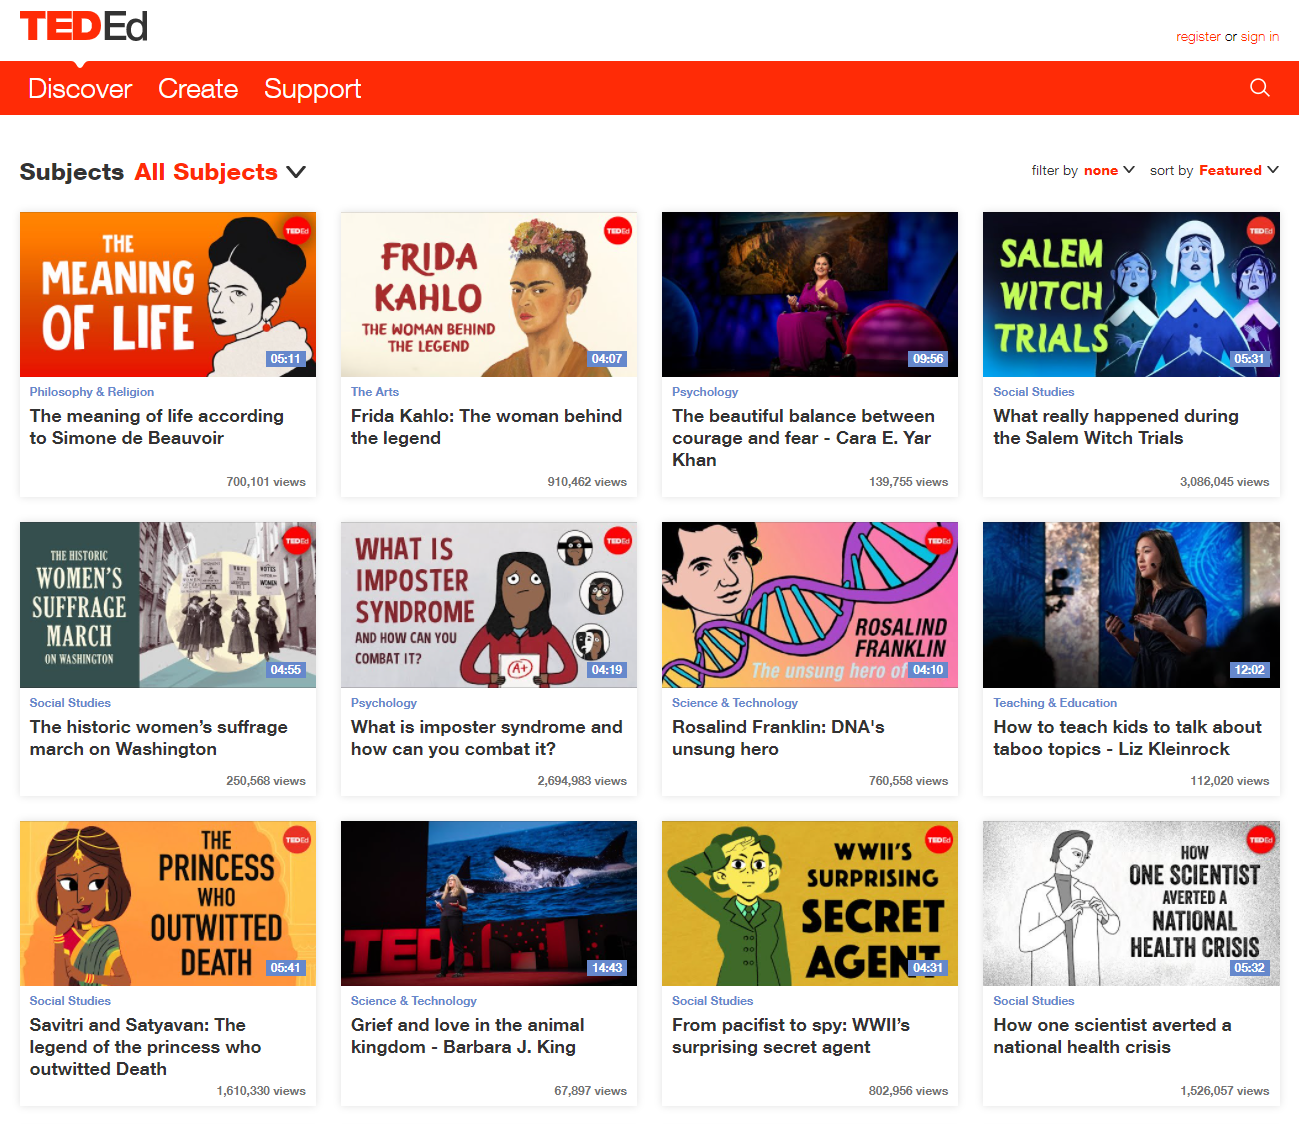Click Social Studies above one scientist title

(x=1034, y=1001)
